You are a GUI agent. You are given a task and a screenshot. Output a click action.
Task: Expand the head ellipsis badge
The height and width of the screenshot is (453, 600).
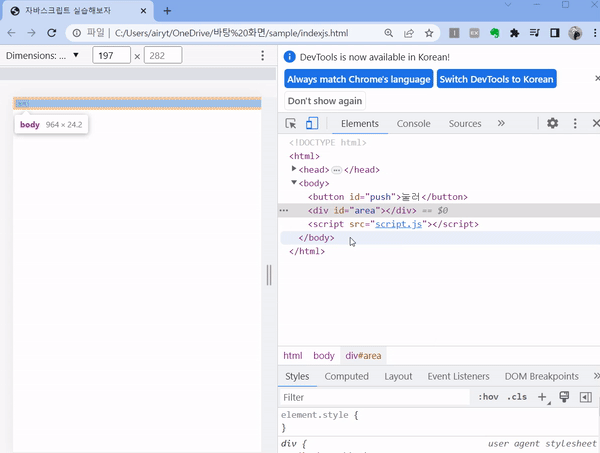(336, 170)
